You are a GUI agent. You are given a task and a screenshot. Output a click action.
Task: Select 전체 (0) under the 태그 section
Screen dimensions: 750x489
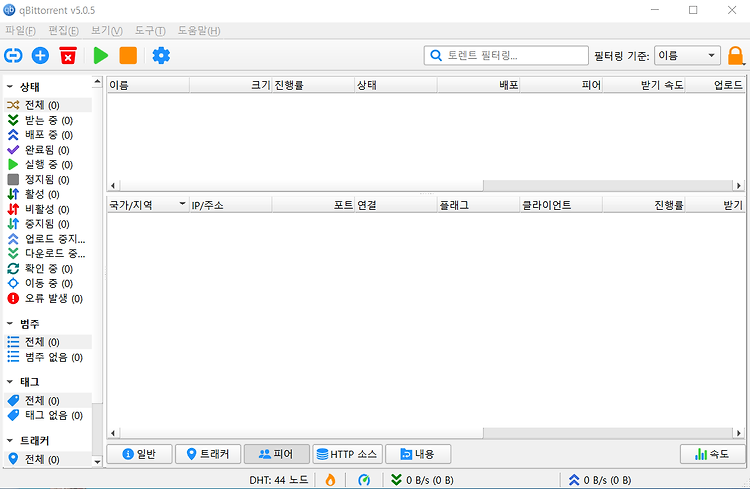pyautogui.click(x=48, y=400)
